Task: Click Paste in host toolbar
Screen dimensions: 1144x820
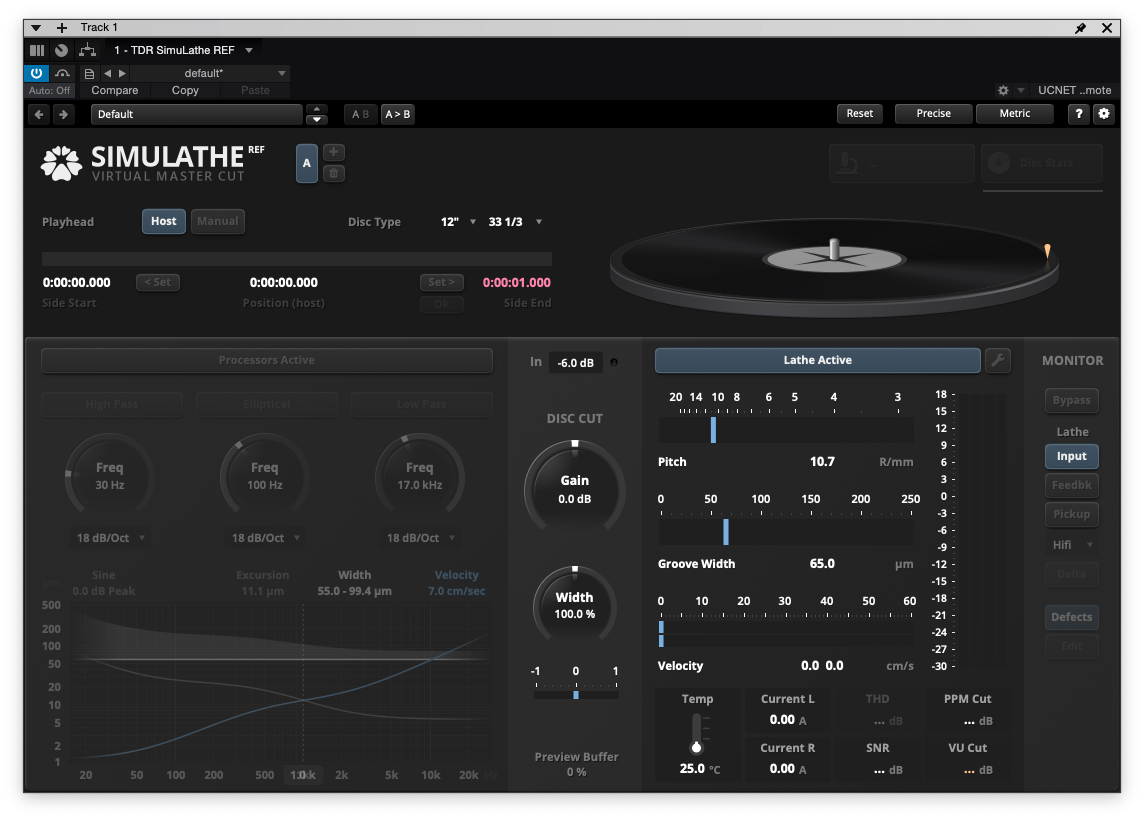Action: 255,90
